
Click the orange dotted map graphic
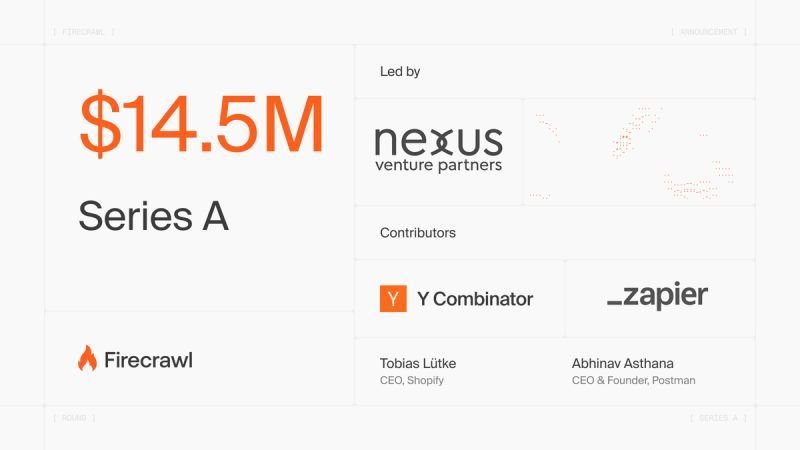pyautogui.click(x=640, y=153)
